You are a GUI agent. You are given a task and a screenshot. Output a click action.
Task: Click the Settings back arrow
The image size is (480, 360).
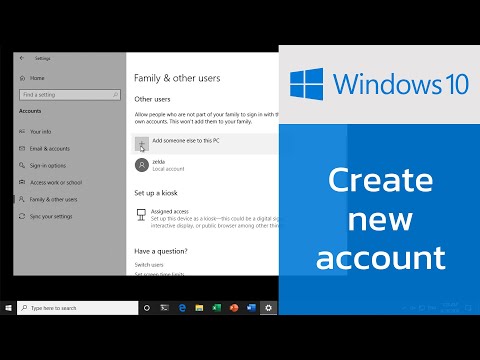(x=22, y=58)
